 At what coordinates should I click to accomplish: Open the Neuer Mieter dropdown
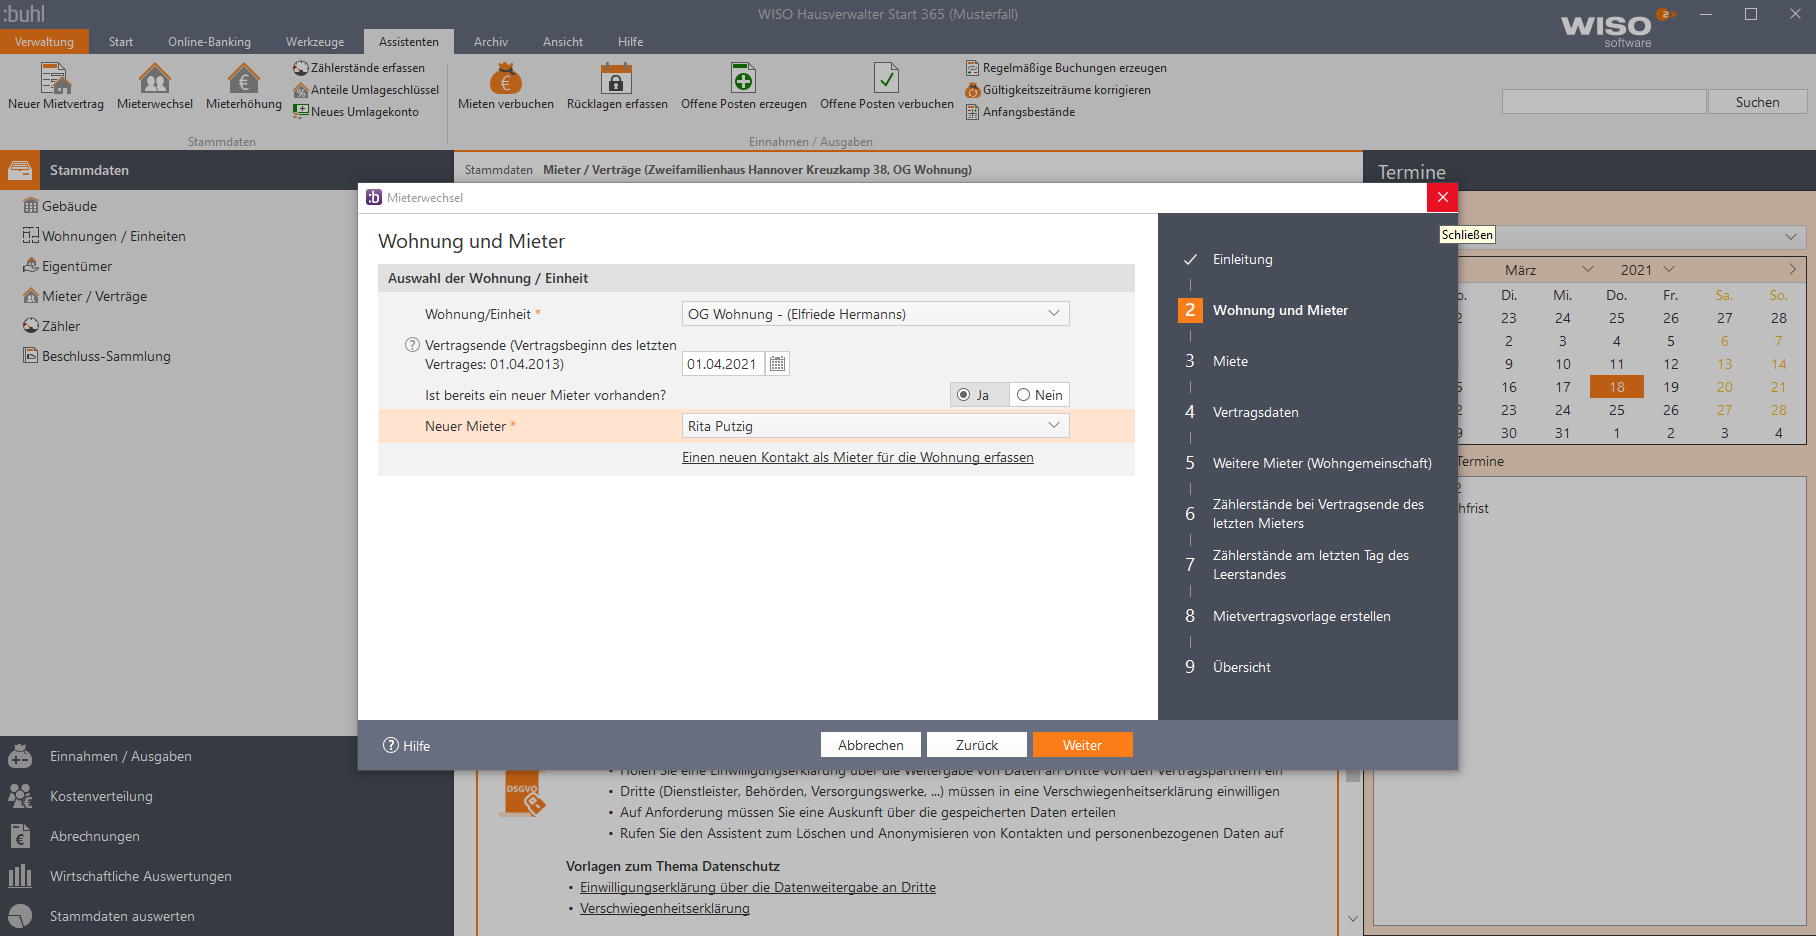(x=1053, y=426)
